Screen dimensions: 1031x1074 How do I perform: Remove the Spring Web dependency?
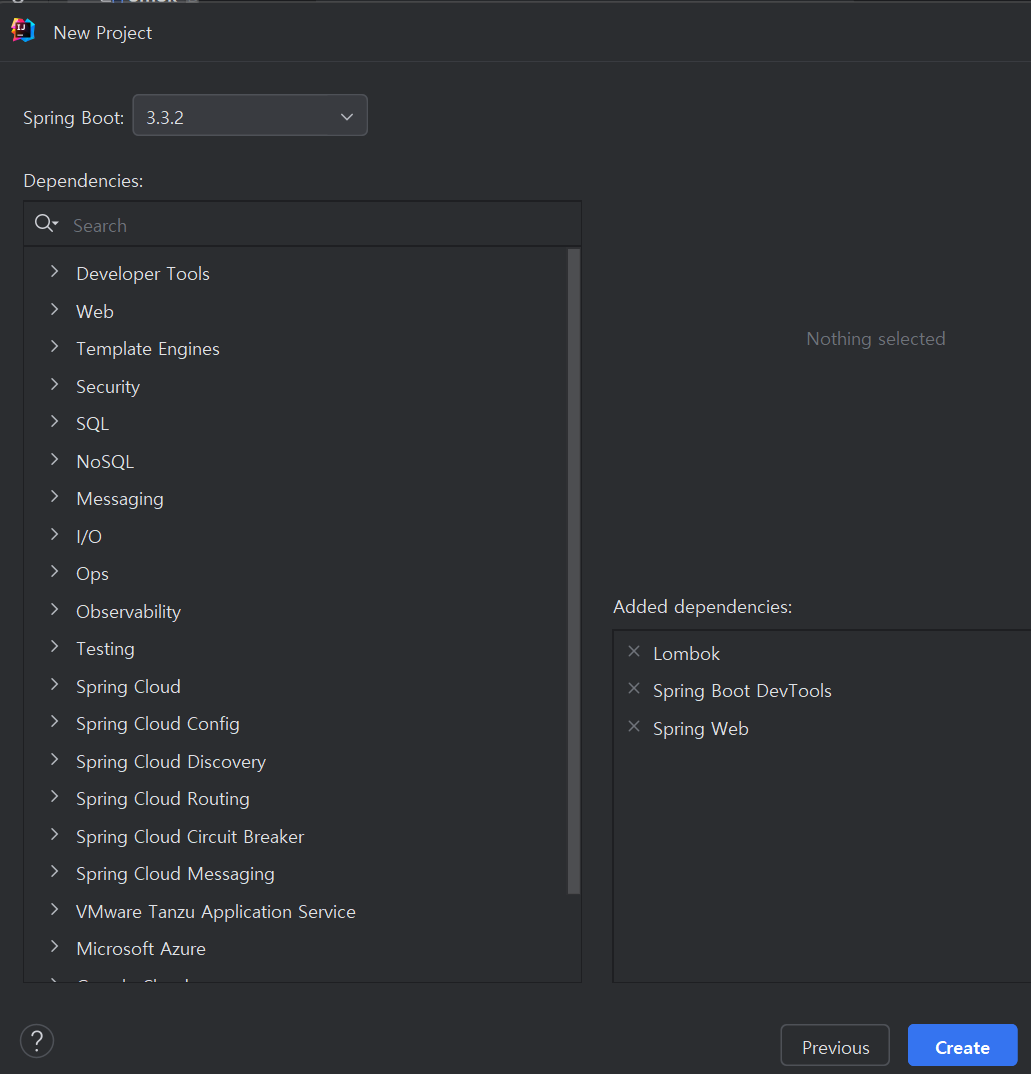pyautogui.click(x=634, y=726)
